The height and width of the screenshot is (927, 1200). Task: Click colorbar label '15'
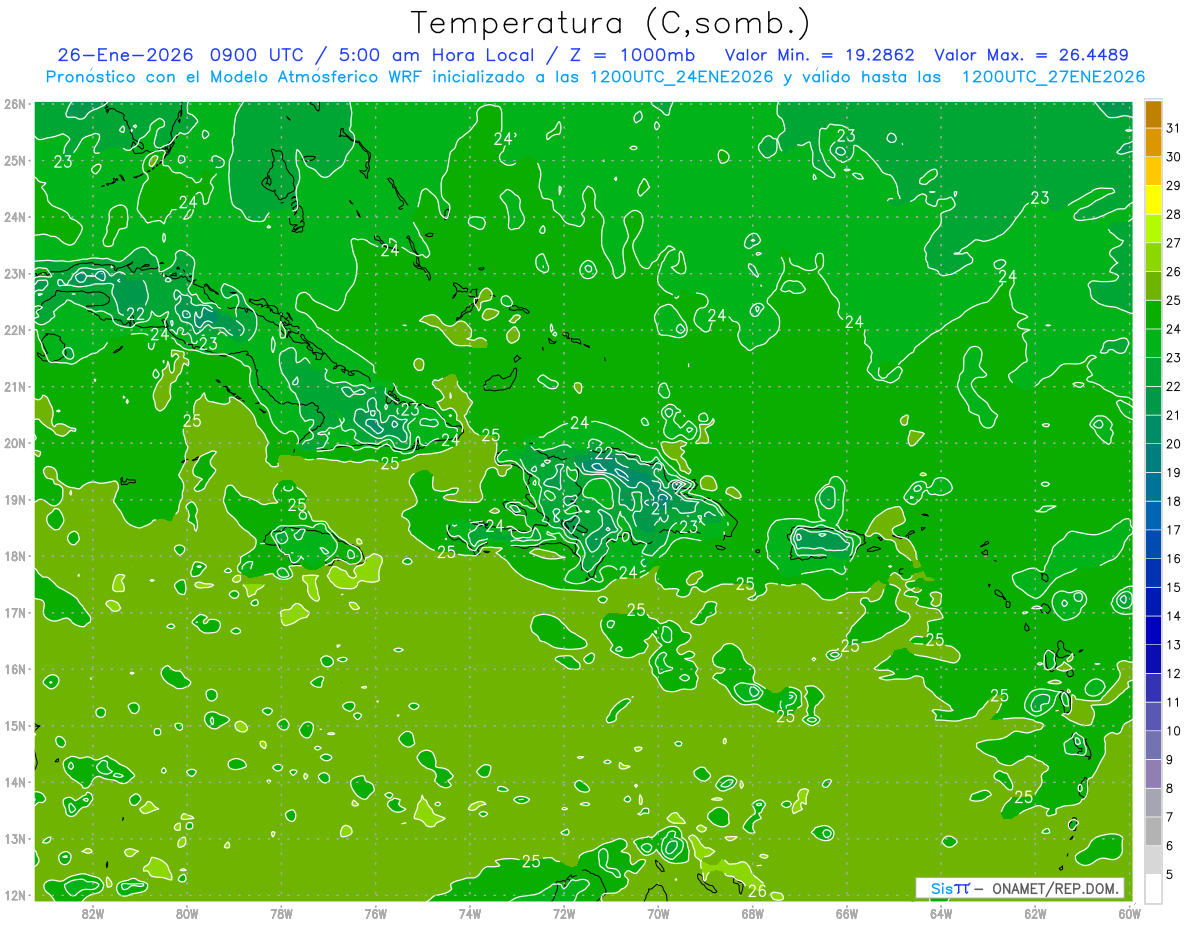pyautogui.click(x=1174, y=587)
